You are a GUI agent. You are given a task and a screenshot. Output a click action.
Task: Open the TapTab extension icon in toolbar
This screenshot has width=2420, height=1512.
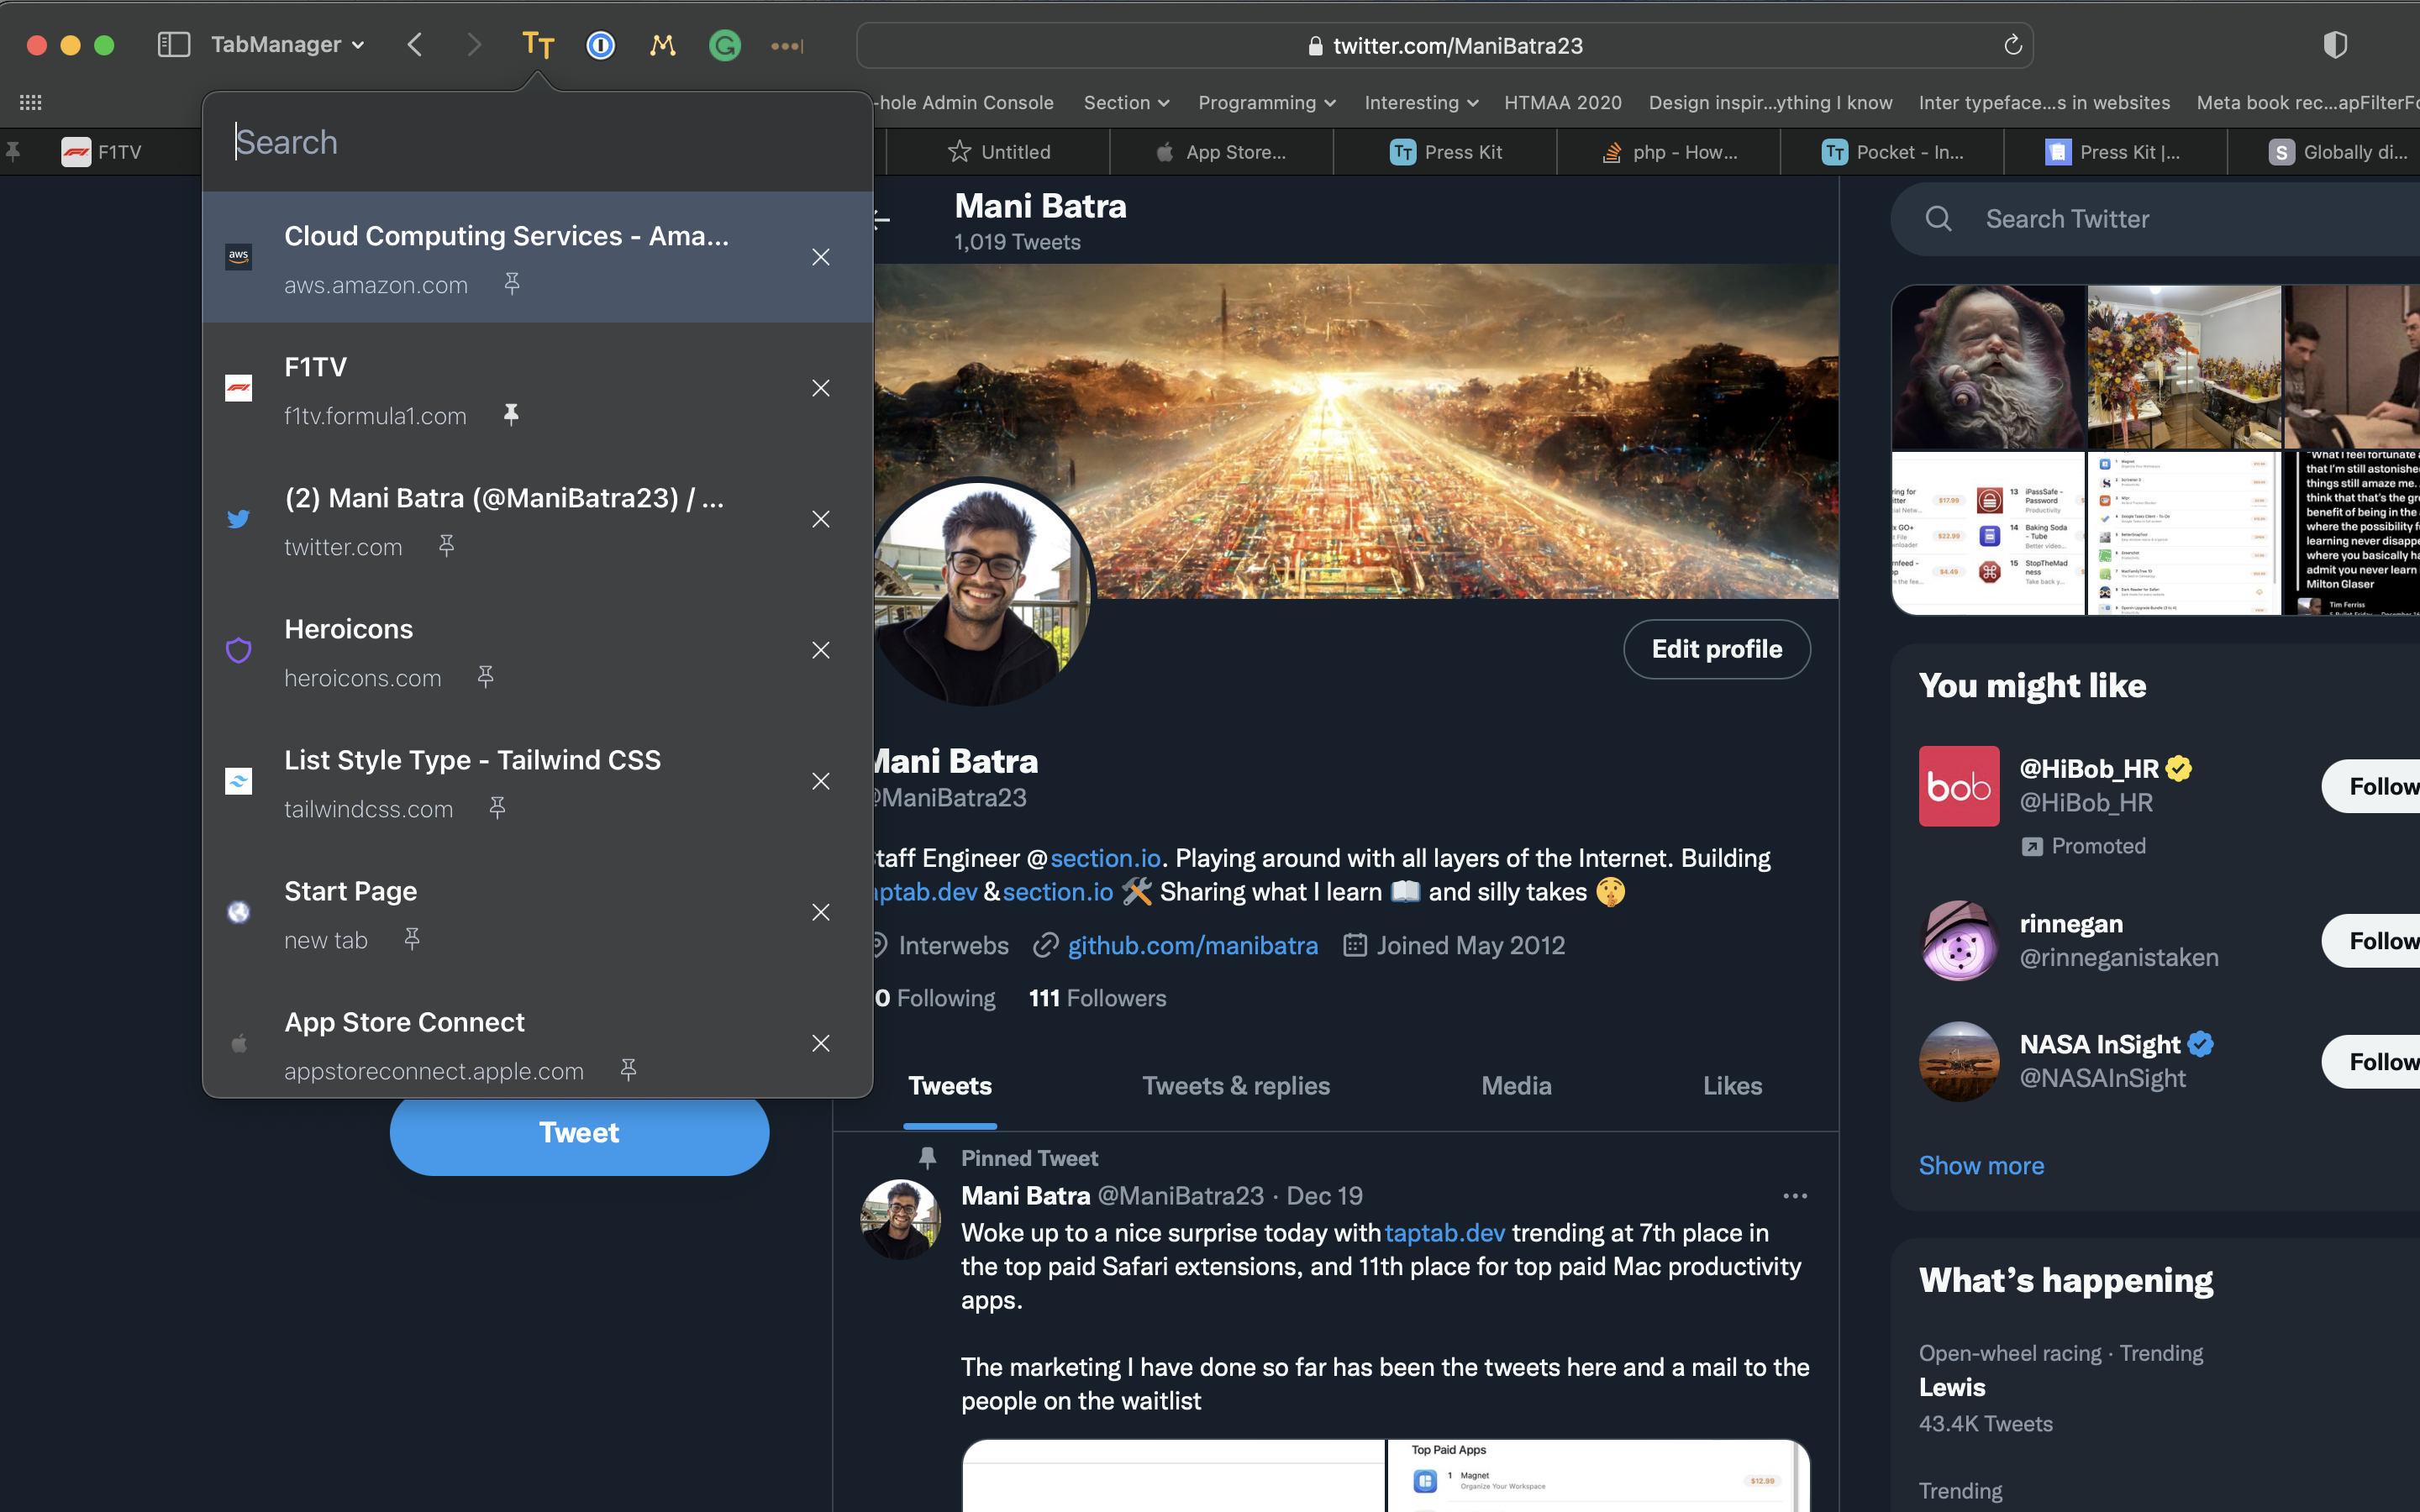pyautogui.click(x=538, y=45)
